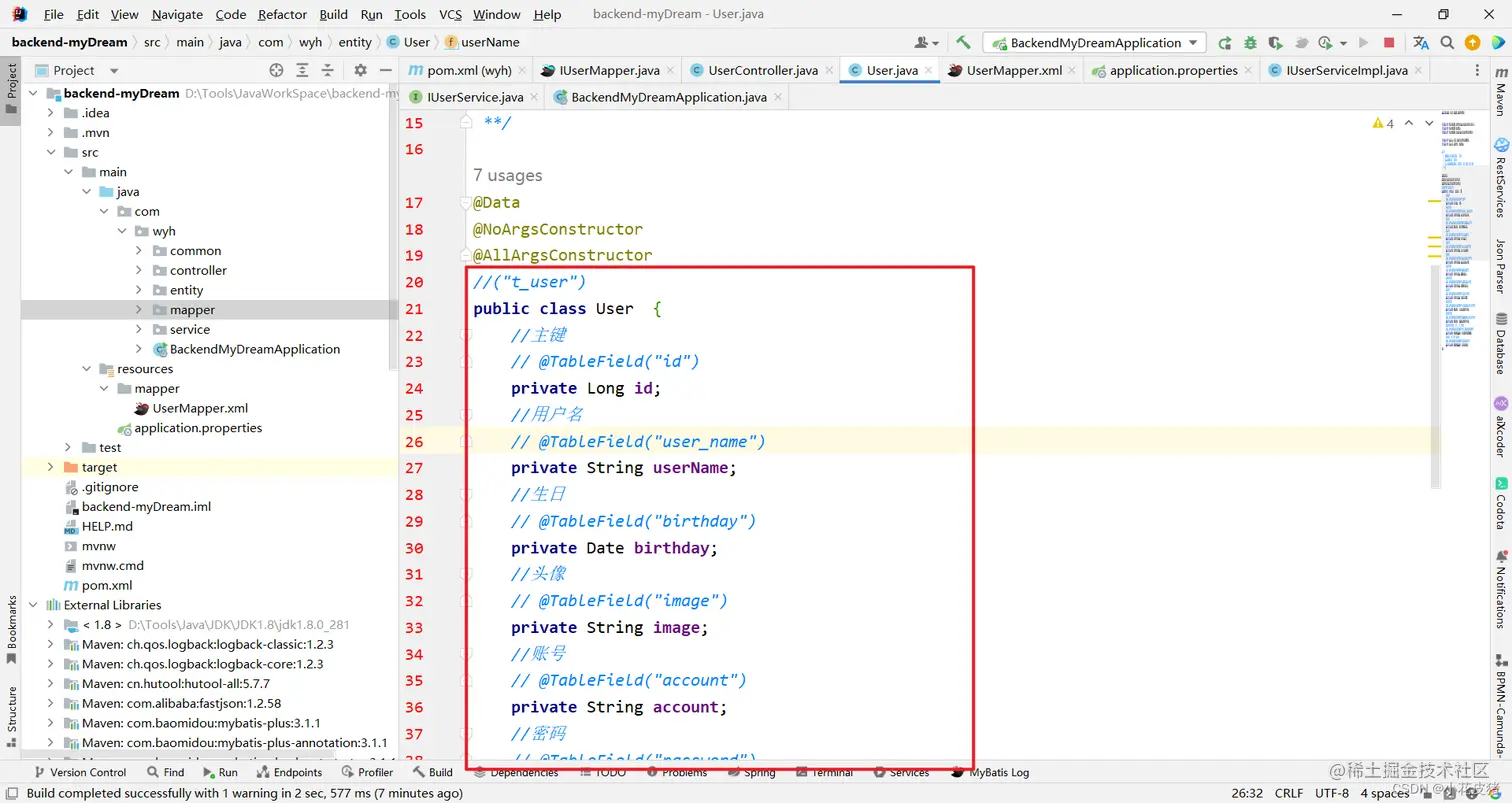Open the Json Parser side panel
This screenshot has width=1512, height=803.
tap(1500, 265)
